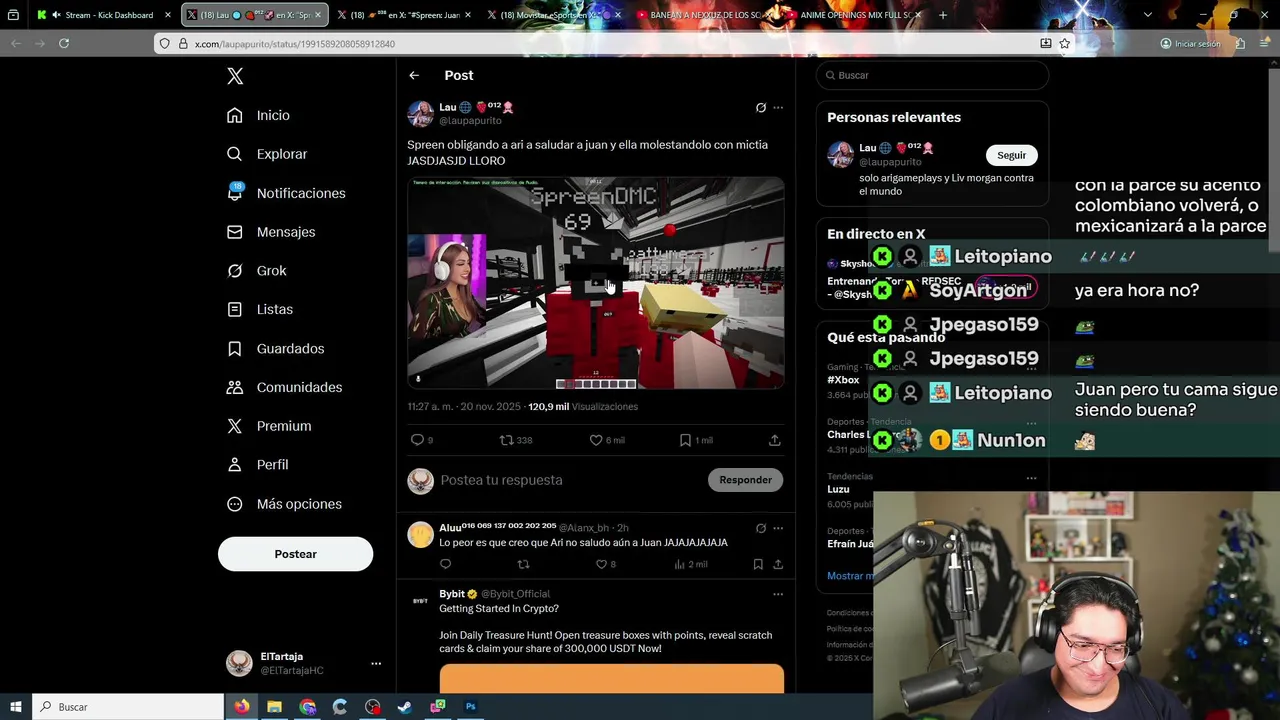
Task: Open the Windows Start menu
Action: (15, 707)
